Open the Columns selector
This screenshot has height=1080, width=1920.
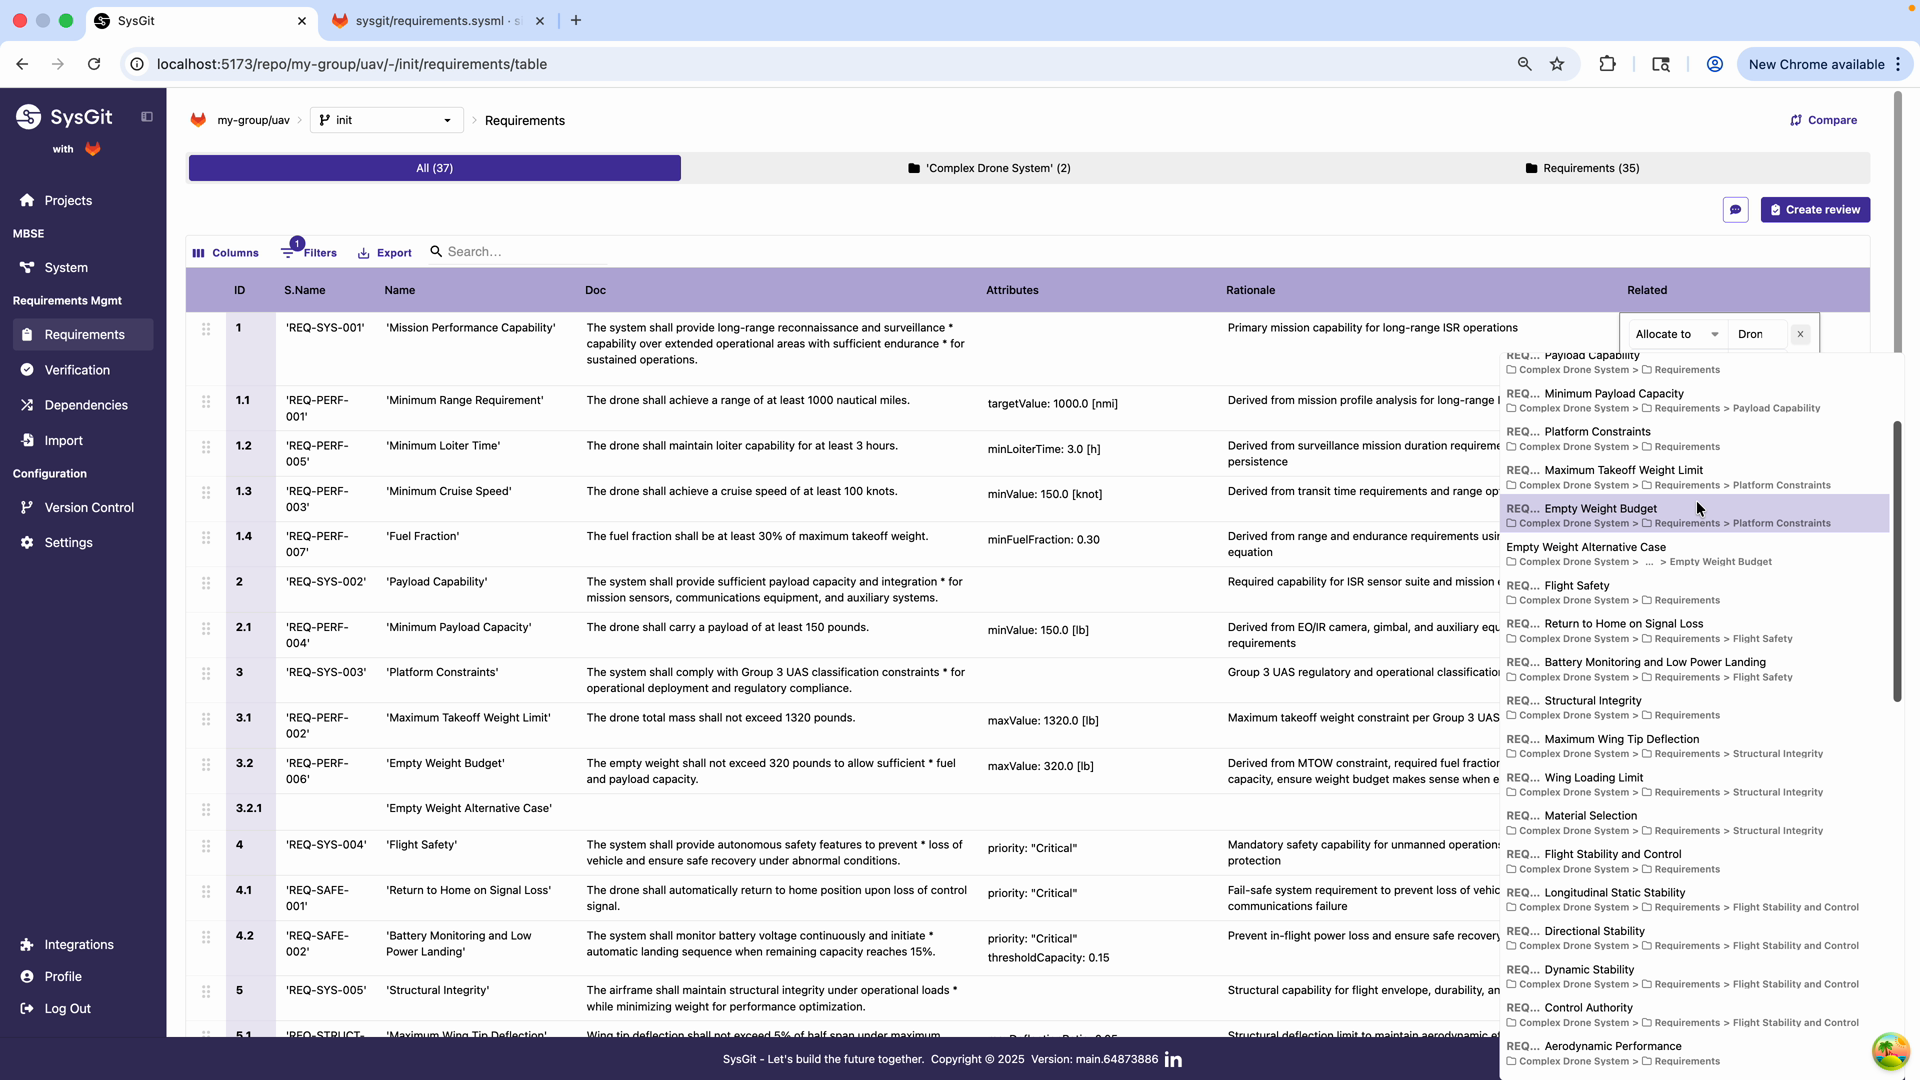pos(226,252)
